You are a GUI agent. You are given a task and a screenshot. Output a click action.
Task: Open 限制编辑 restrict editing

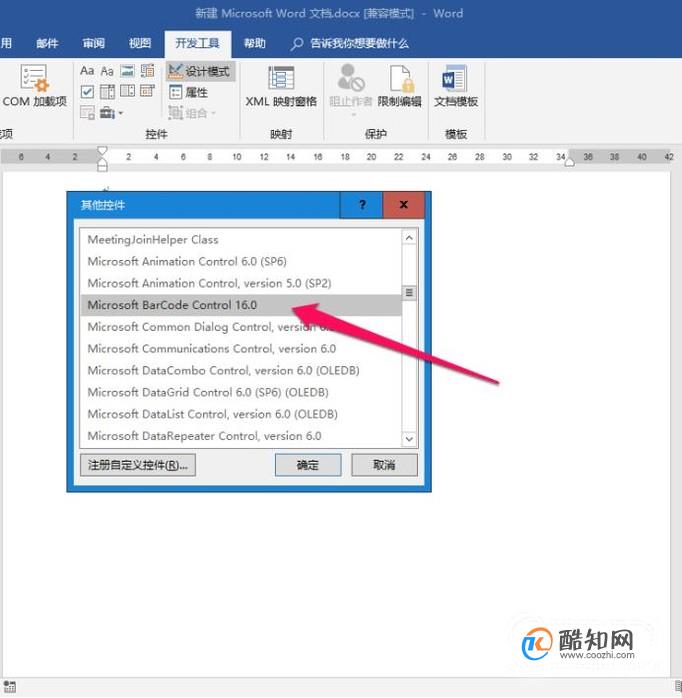click(400, 86)
